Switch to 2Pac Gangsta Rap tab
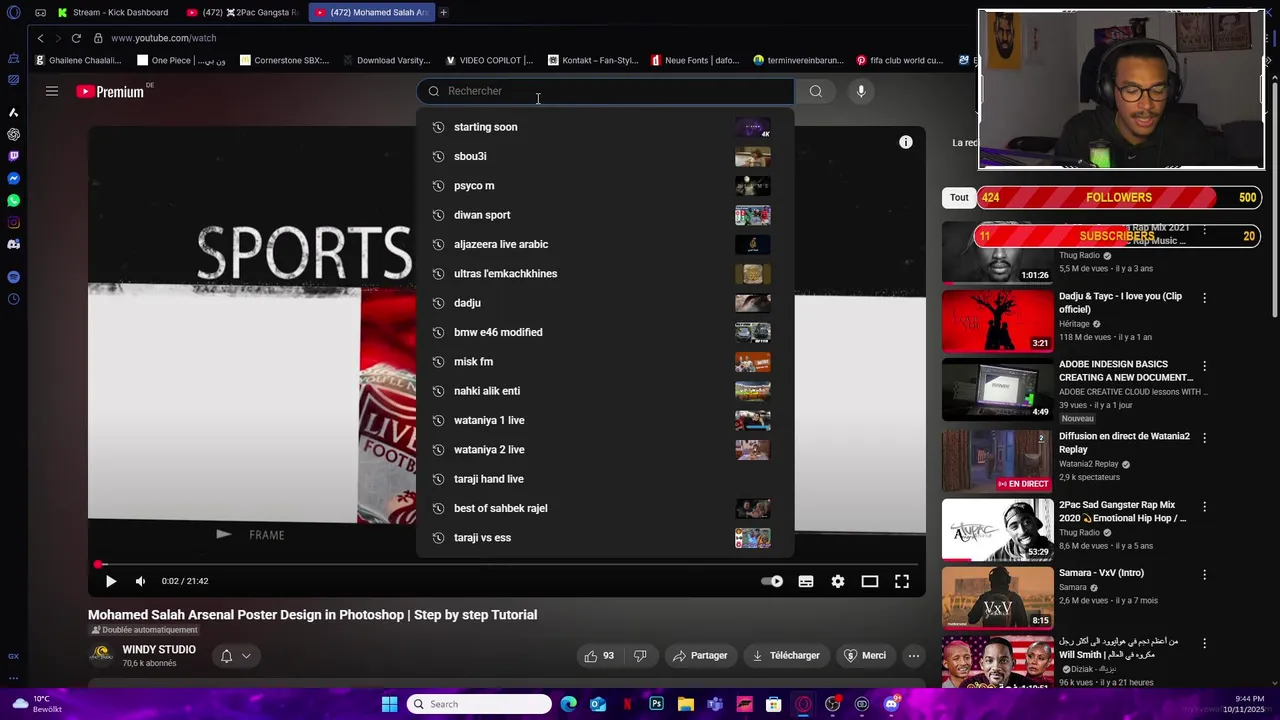Screen dimensions: 1280x720 point(242,12)
